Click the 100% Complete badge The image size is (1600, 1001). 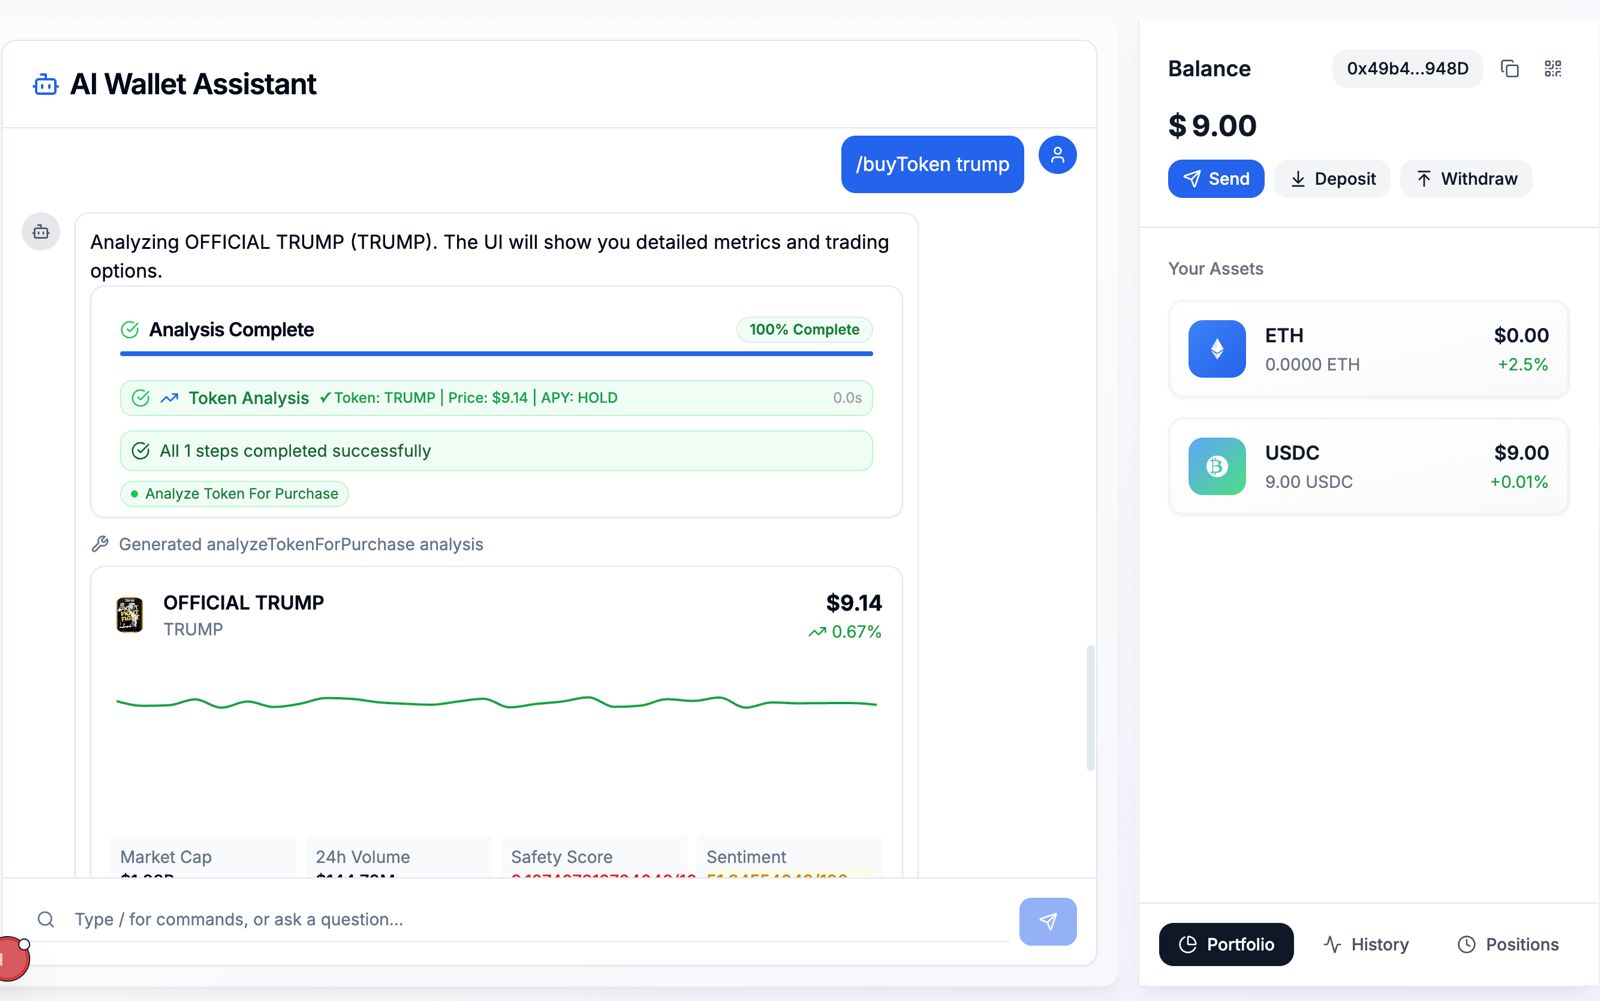[x=804, y=330]
